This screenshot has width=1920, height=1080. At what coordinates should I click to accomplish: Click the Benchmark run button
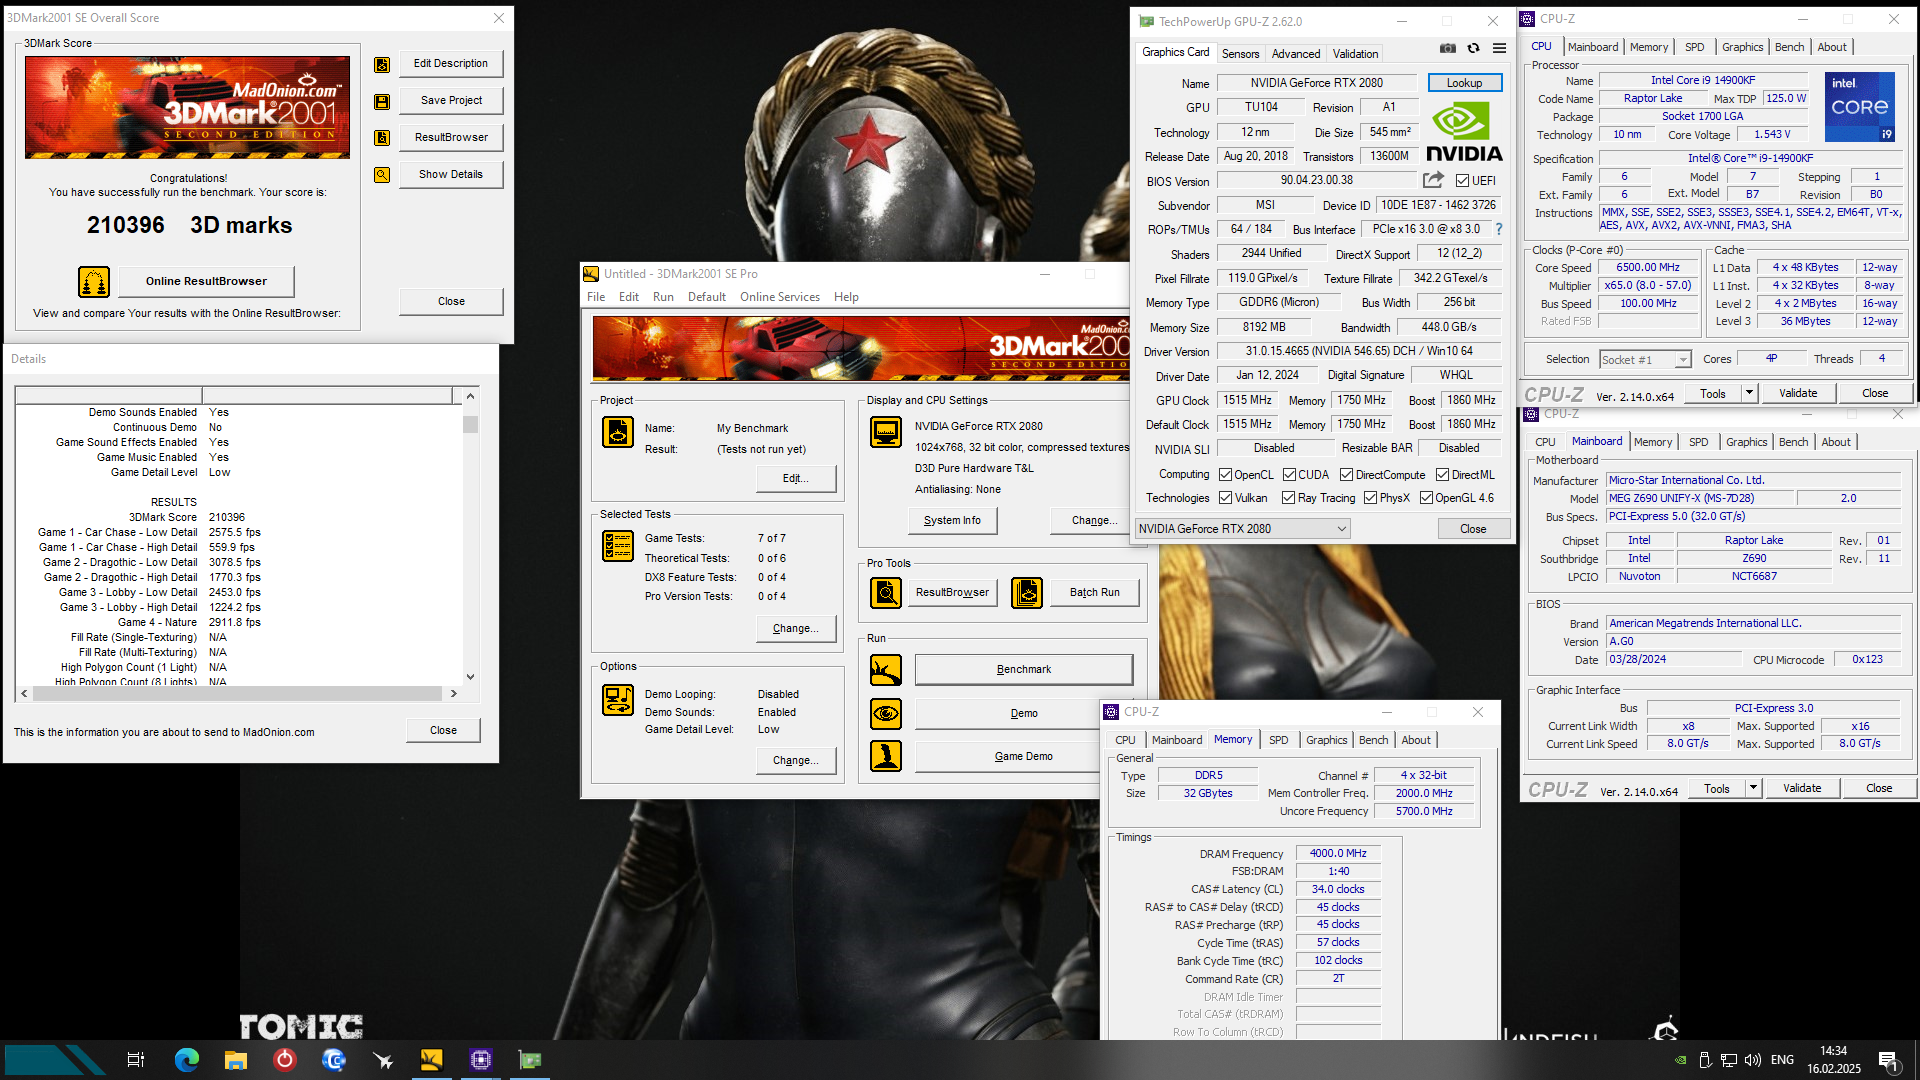coord(1024,670)
